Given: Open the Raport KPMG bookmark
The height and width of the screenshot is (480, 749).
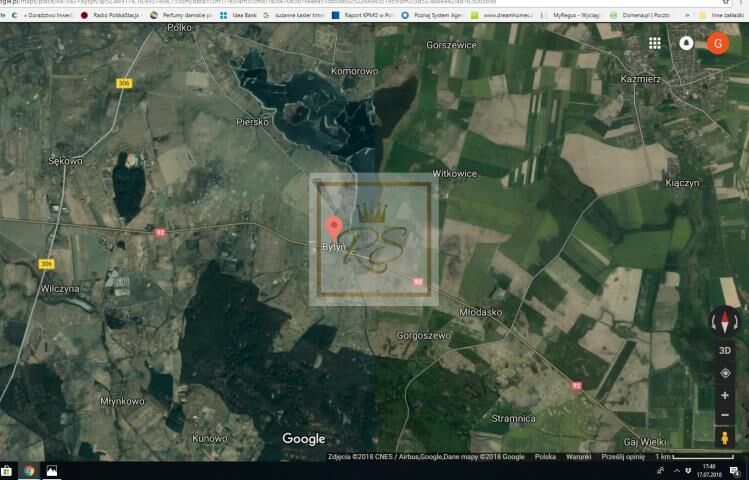Looking at the screenshot, I should click(363, 15).
